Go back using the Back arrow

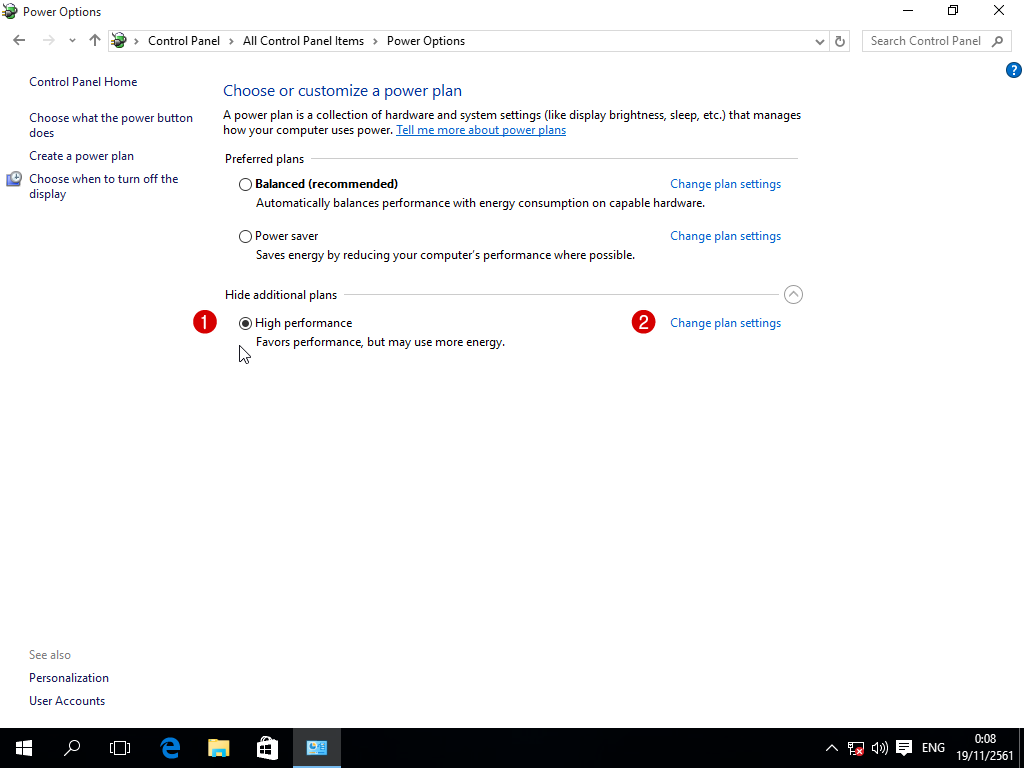point(19,41)
